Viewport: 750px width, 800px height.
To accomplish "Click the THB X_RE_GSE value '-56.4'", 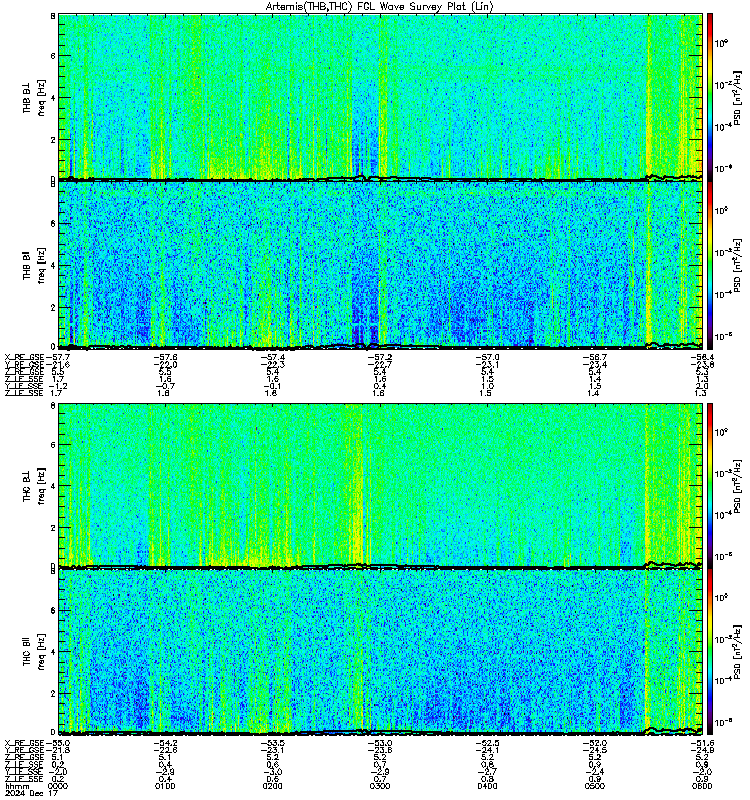I will pyautogui.click(x=703, y=357).
